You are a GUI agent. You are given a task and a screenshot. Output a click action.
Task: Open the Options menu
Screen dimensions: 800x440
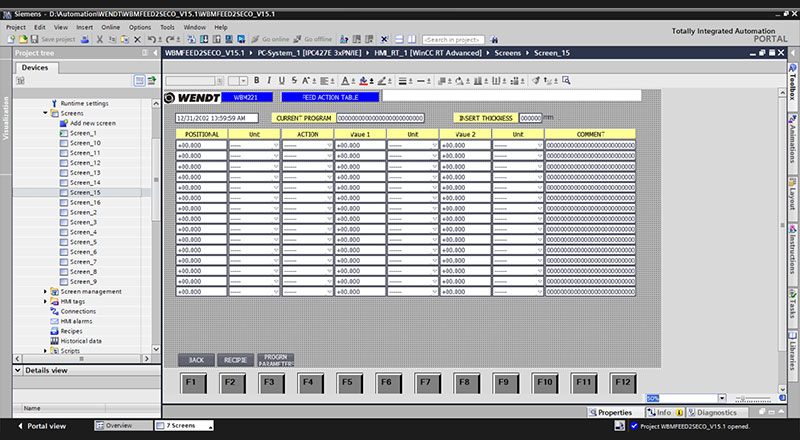[140, 27]
